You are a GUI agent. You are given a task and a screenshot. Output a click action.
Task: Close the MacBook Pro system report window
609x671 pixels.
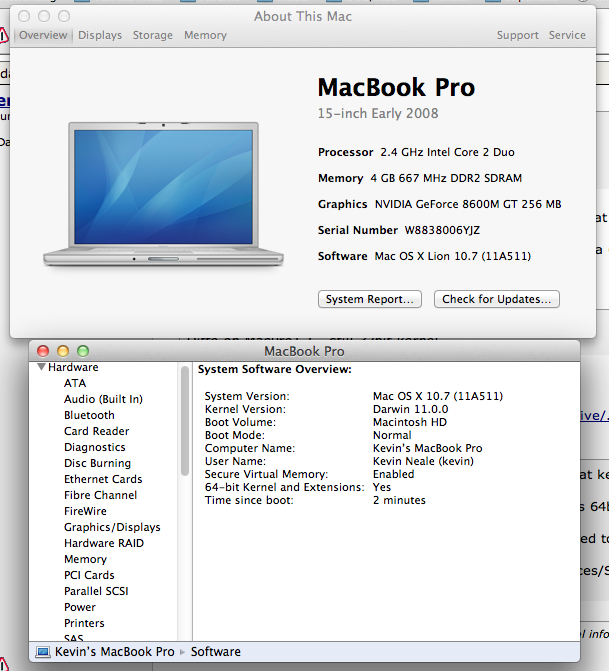coord(43,351)
